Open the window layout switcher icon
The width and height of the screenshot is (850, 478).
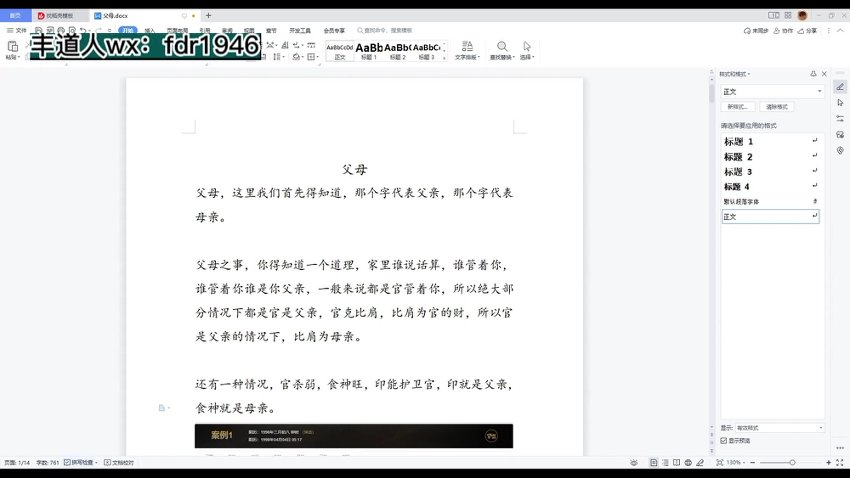tap(774, 16)
